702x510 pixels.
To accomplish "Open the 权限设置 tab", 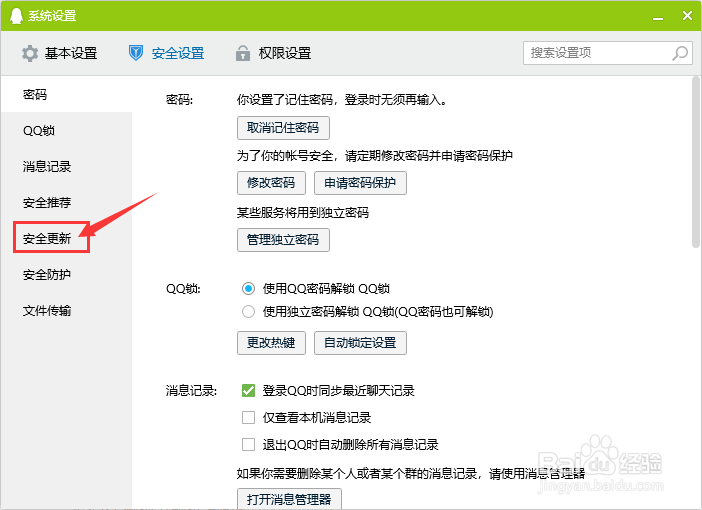I will [x=273, y=53].
